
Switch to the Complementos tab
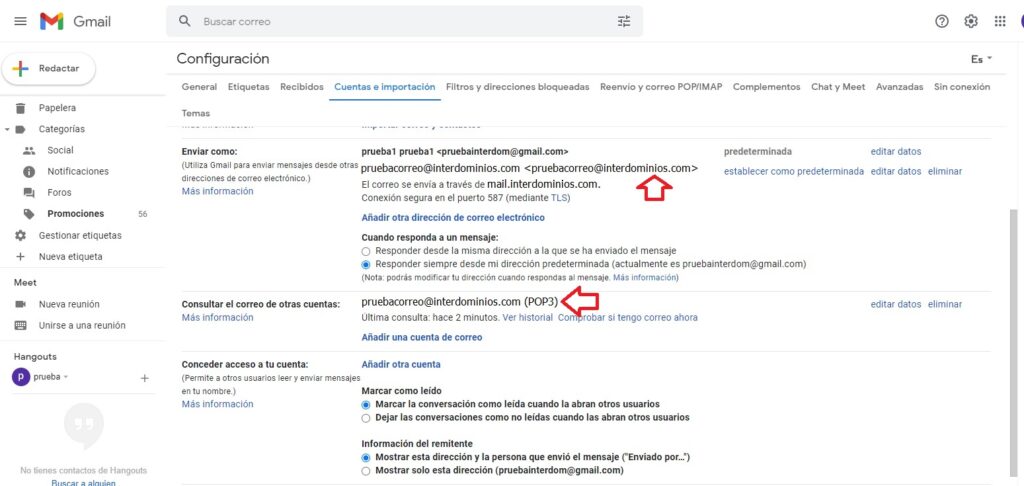pyautogui.click(x=766, y=87)
